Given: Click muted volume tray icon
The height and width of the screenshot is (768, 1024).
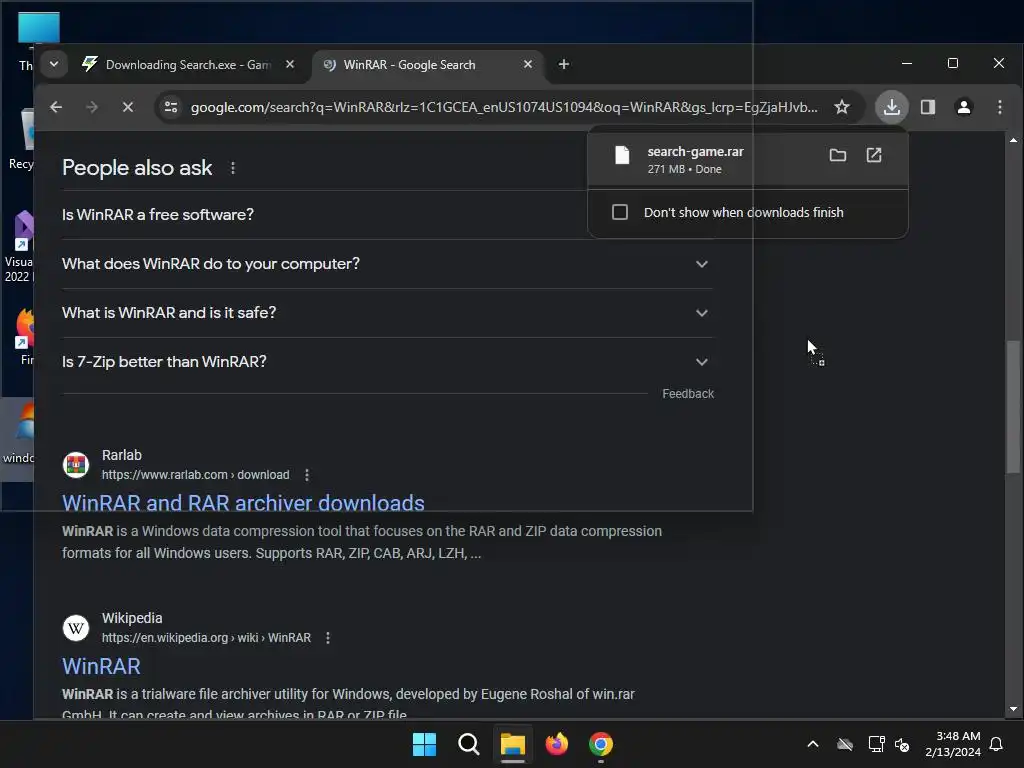Looking at the screenshot, I should 902,744.
